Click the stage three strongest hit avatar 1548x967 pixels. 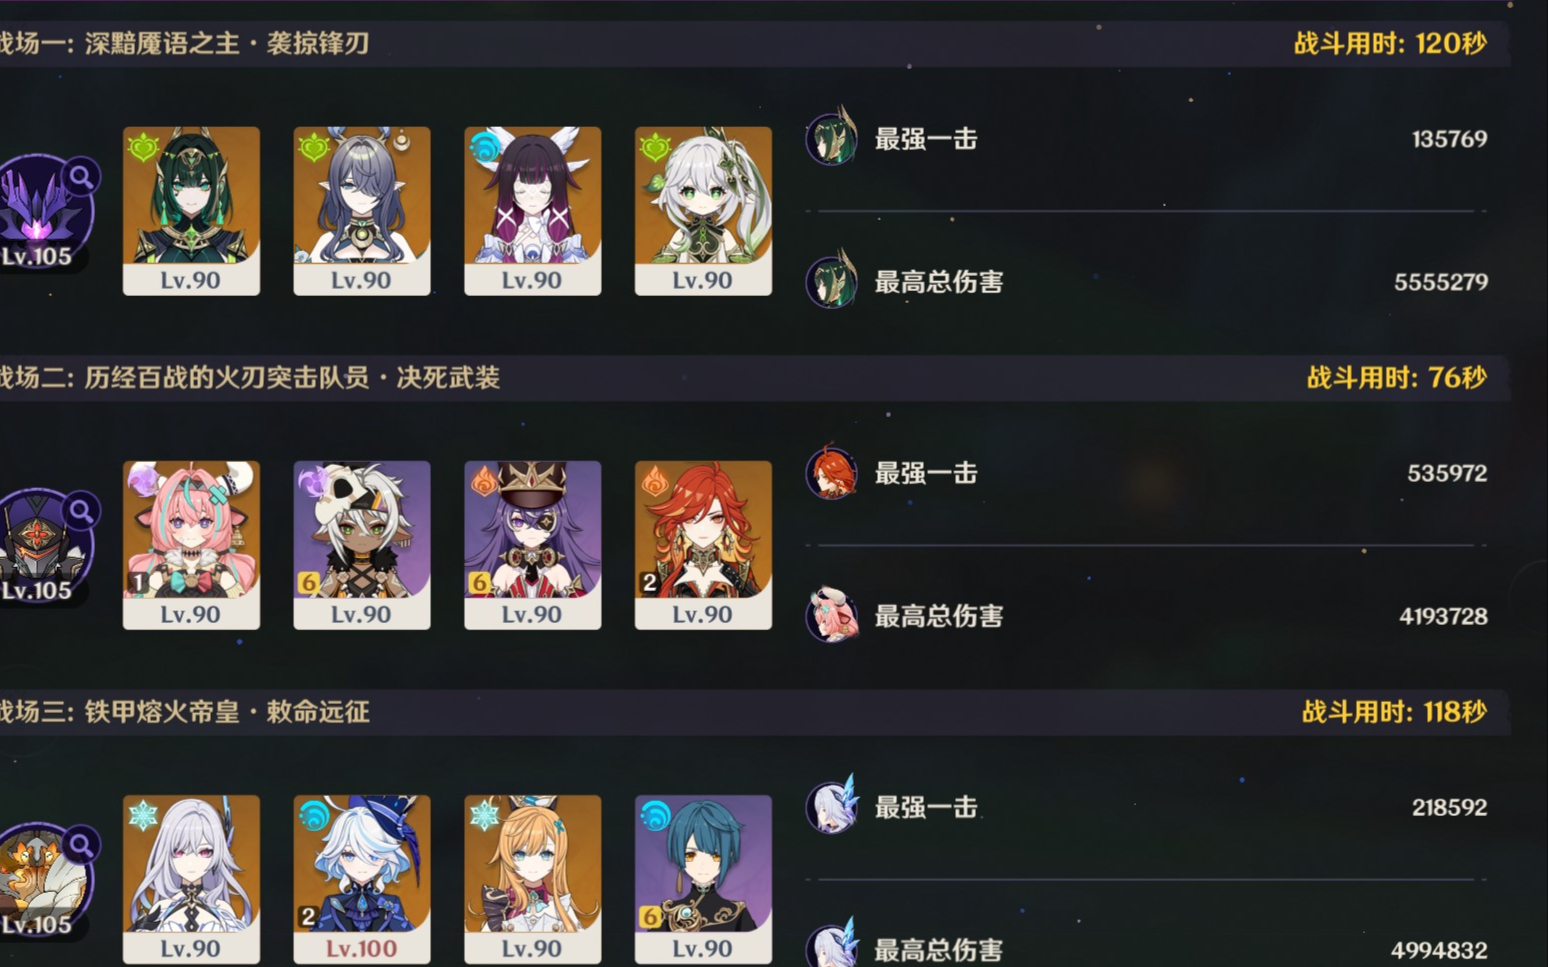pyautogui.click(x=832, y=805)
